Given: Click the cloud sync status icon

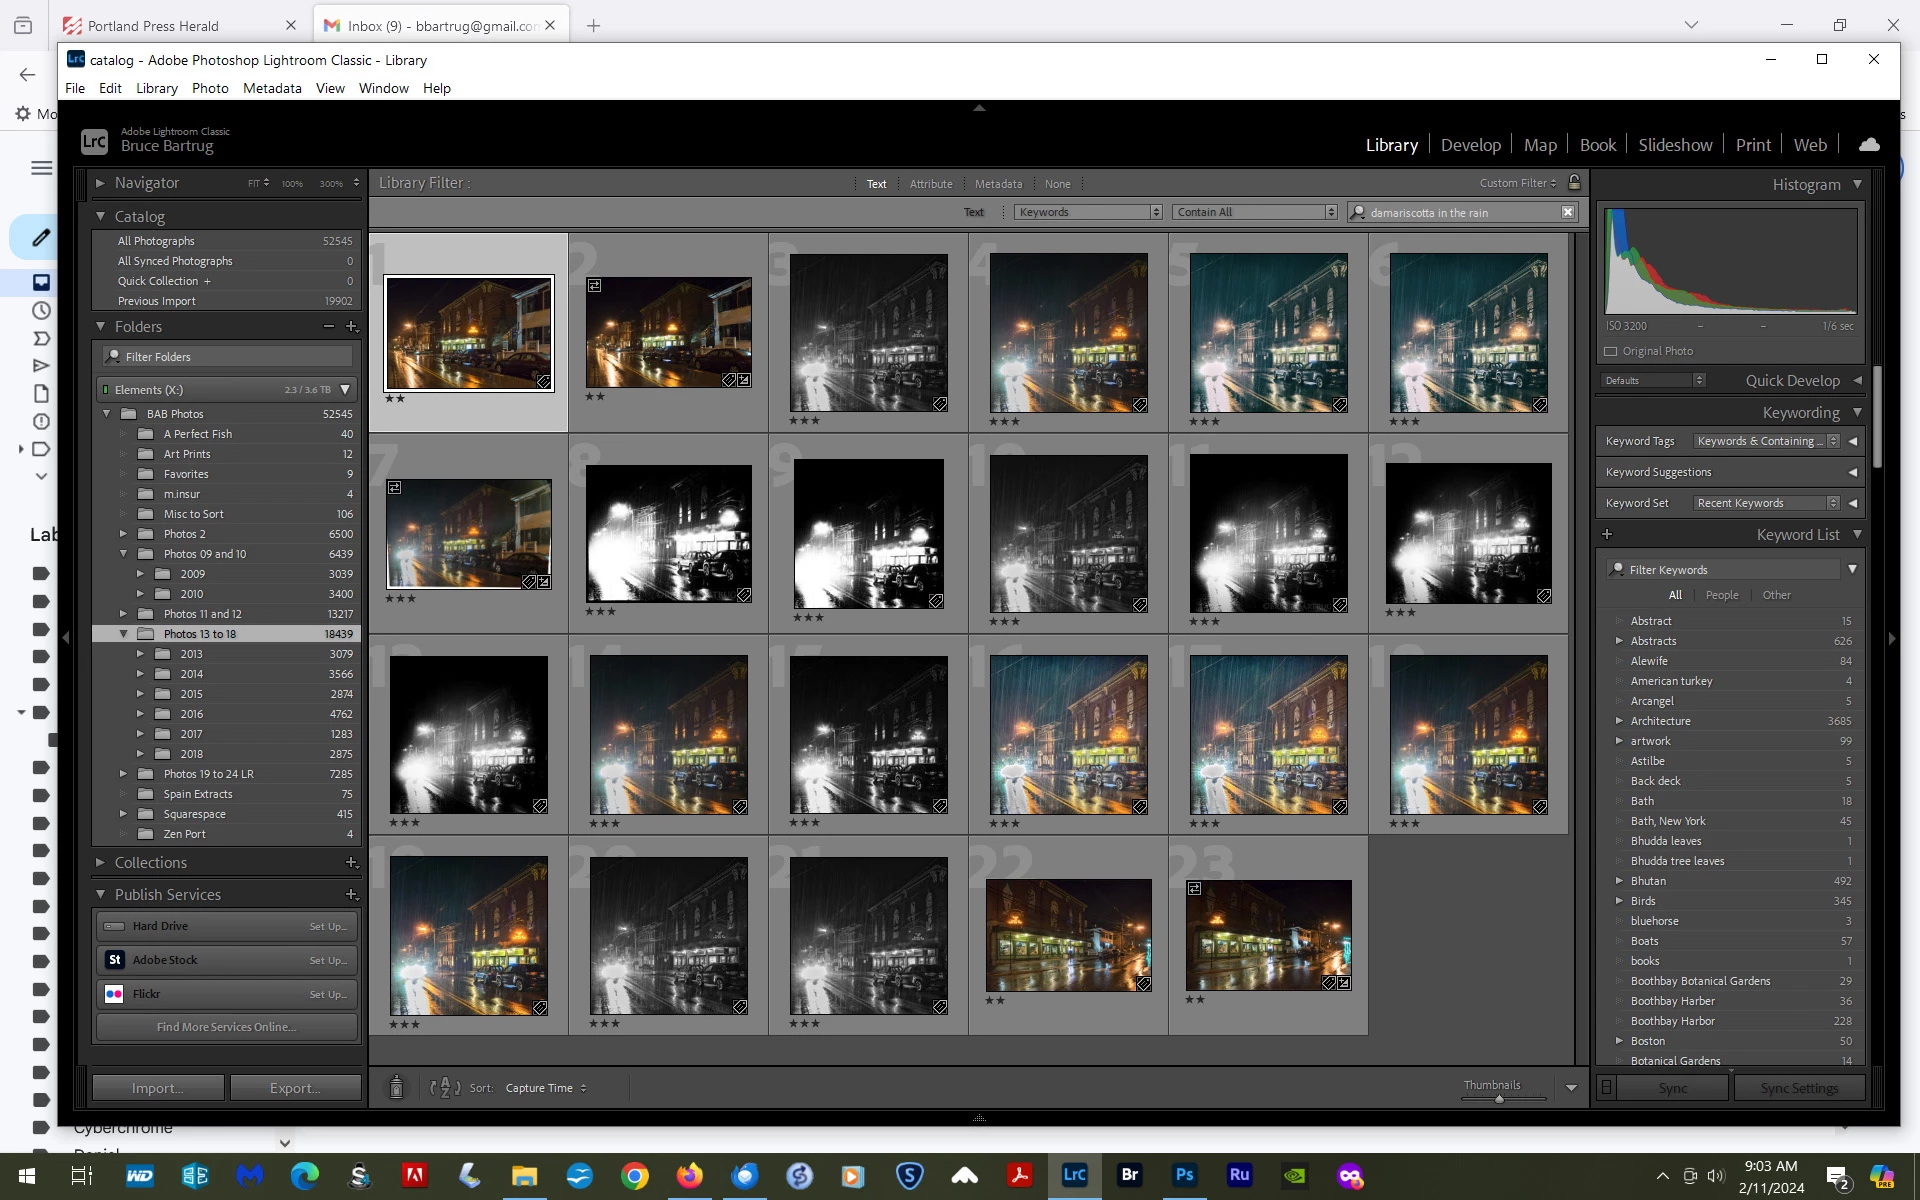Looking at the screenshot, I should 1868,145.
